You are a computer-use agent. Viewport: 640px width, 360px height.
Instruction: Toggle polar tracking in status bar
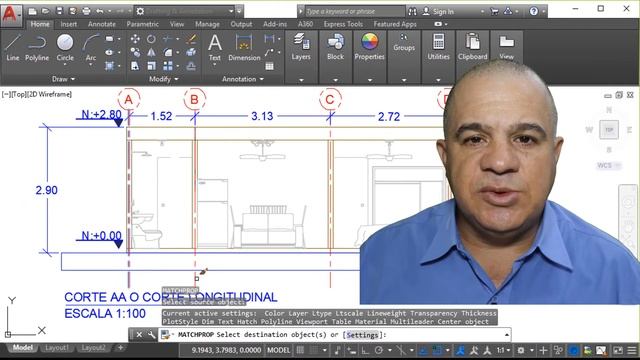[x=379, y=350]
